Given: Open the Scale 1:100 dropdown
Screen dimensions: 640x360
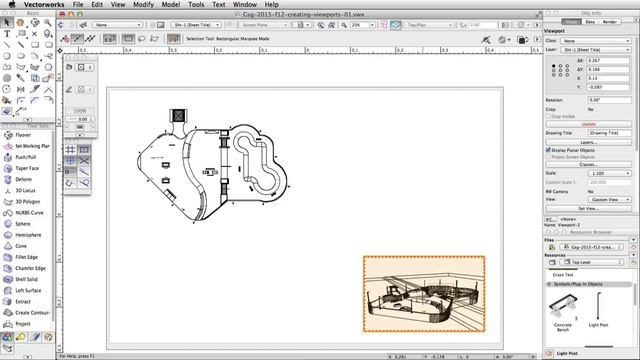Looking at the screenshot, I should point(609,173).
